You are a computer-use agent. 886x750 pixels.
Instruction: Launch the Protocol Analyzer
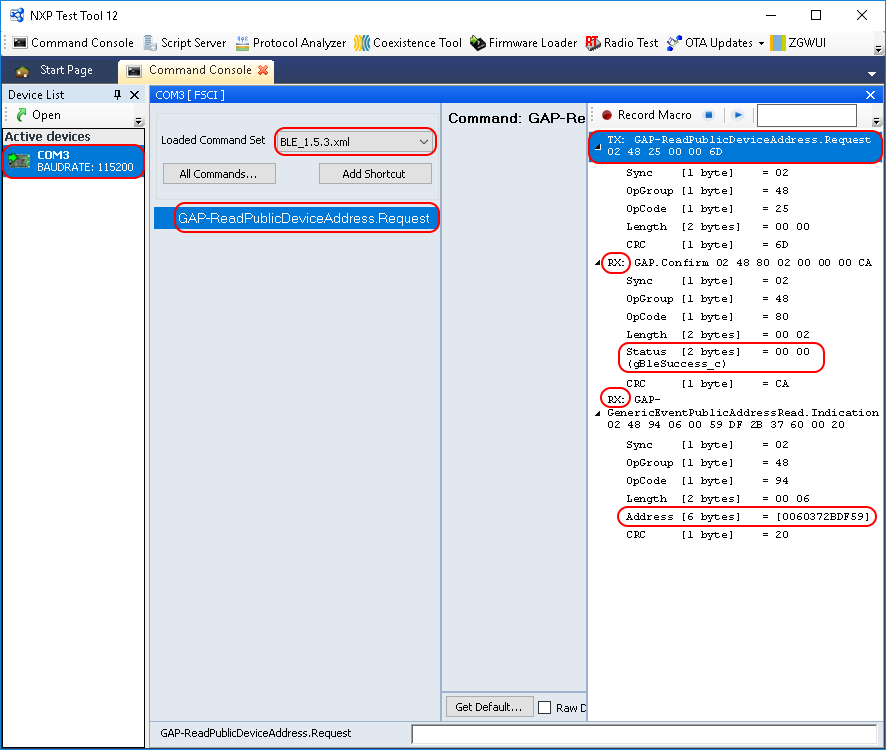291,43
